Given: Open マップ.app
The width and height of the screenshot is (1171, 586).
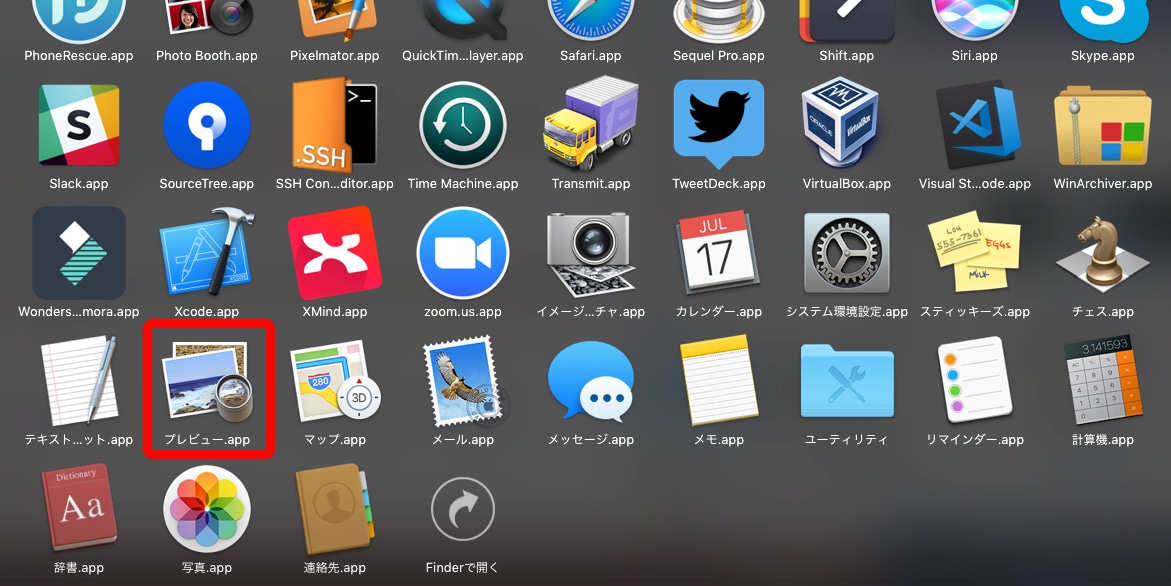Looking at the screenshot, I should [x=335, y=381].
